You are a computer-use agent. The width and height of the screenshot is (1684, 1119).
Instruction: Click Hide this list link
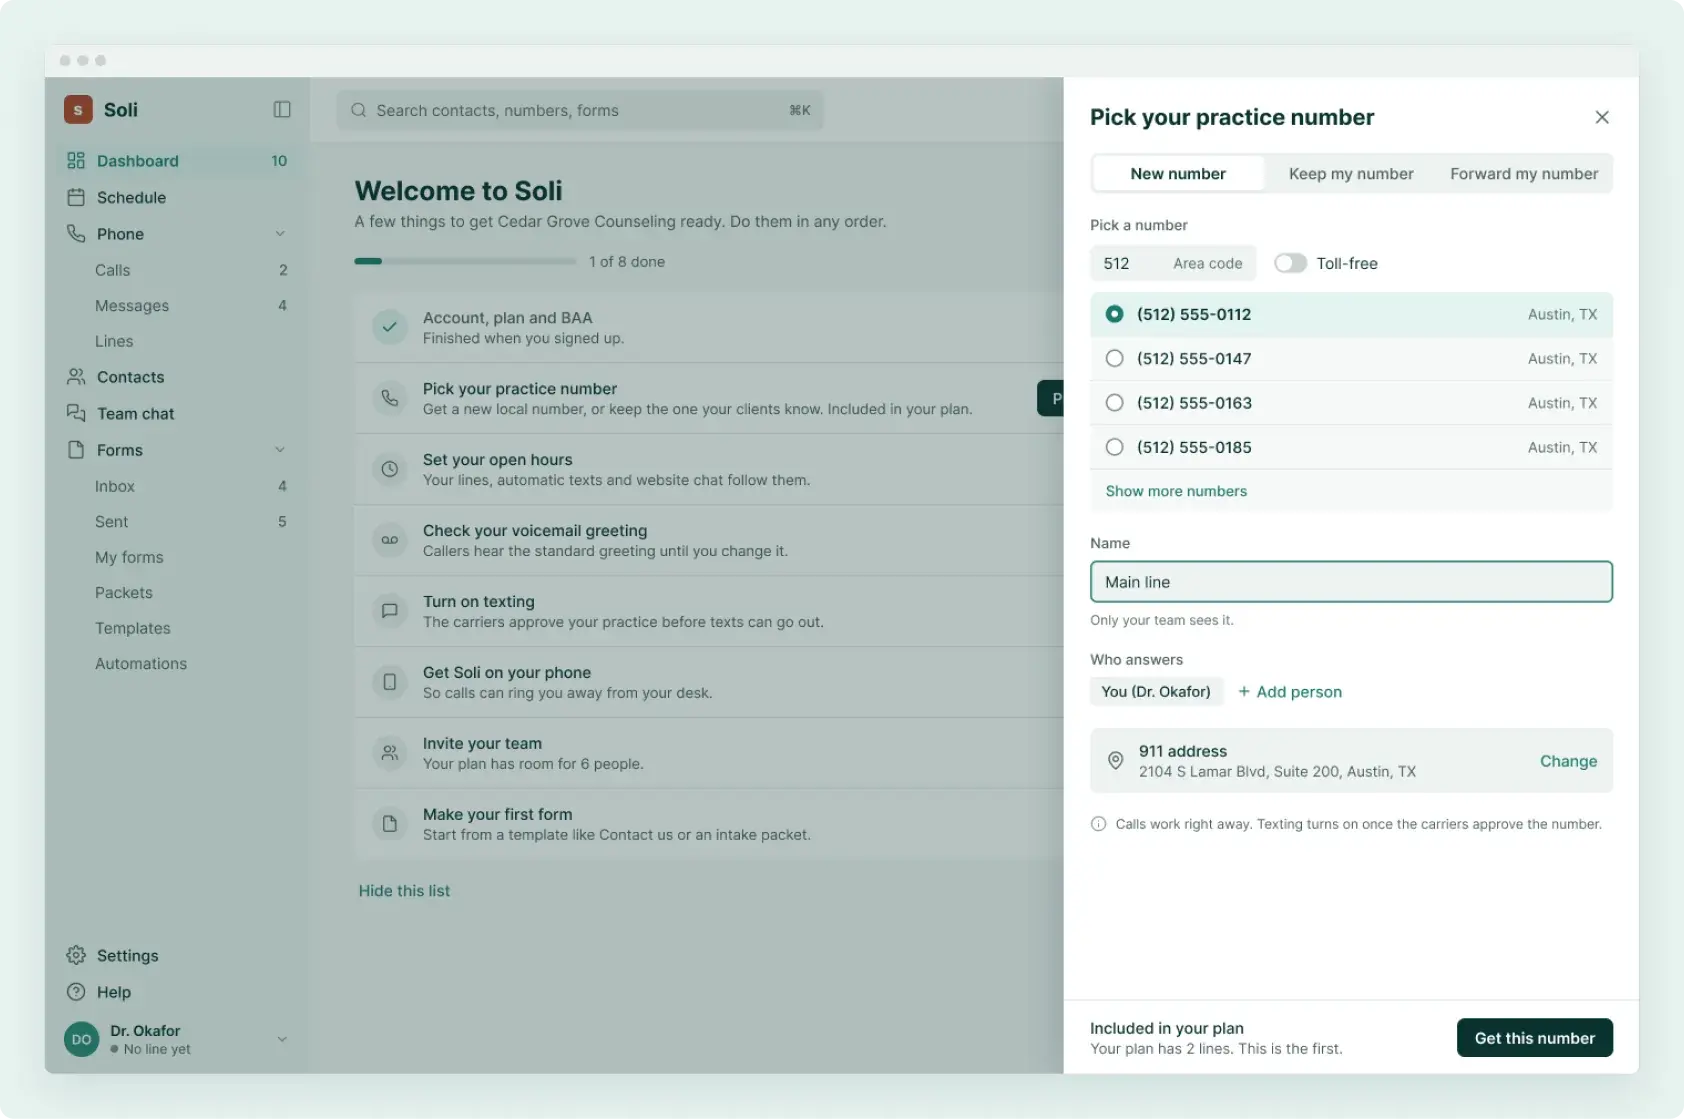[x=404, y=890]
